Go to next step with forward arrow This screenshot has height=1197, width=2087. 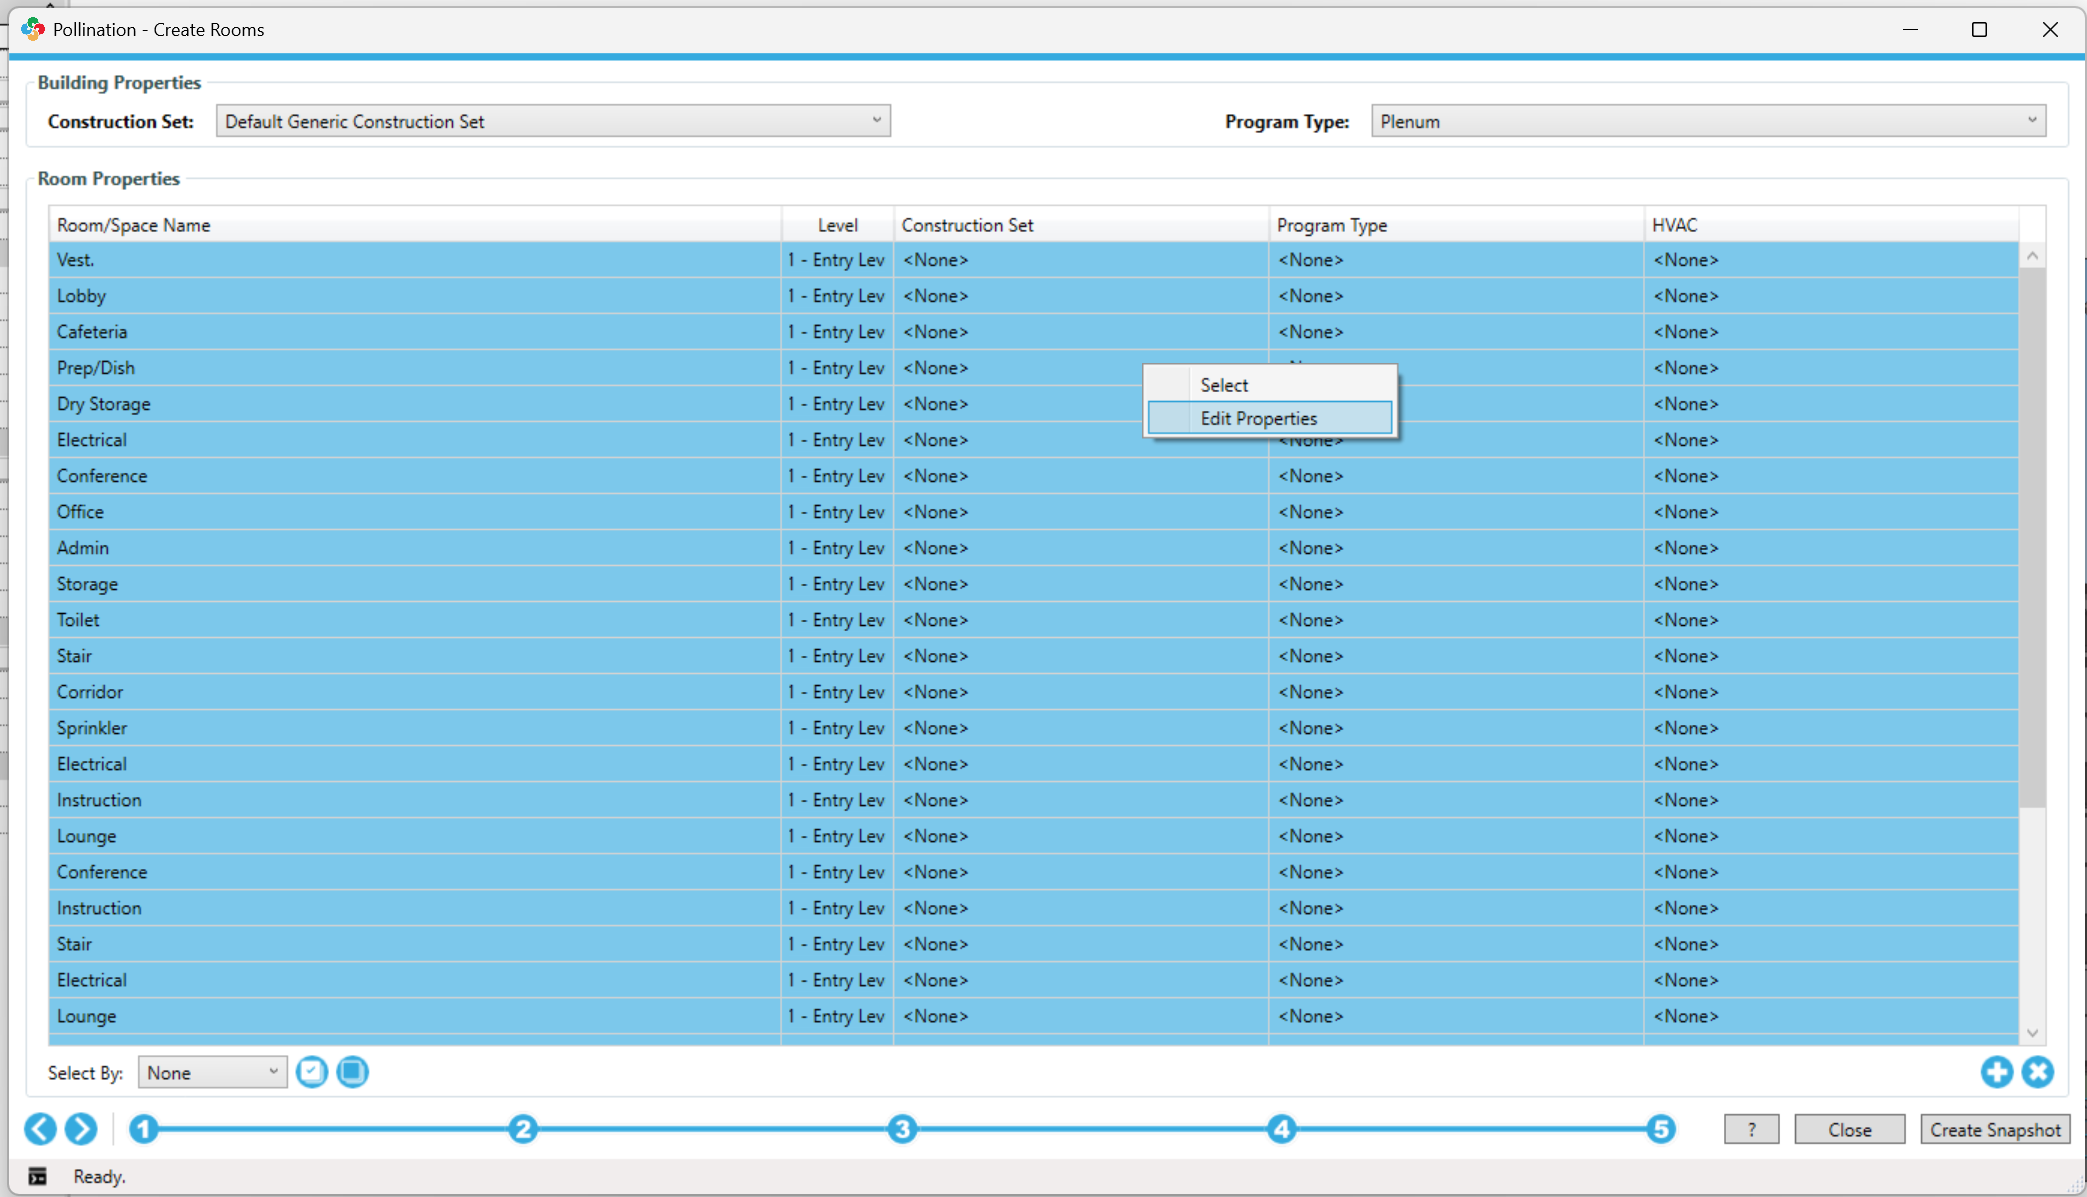pos(81,1129)
